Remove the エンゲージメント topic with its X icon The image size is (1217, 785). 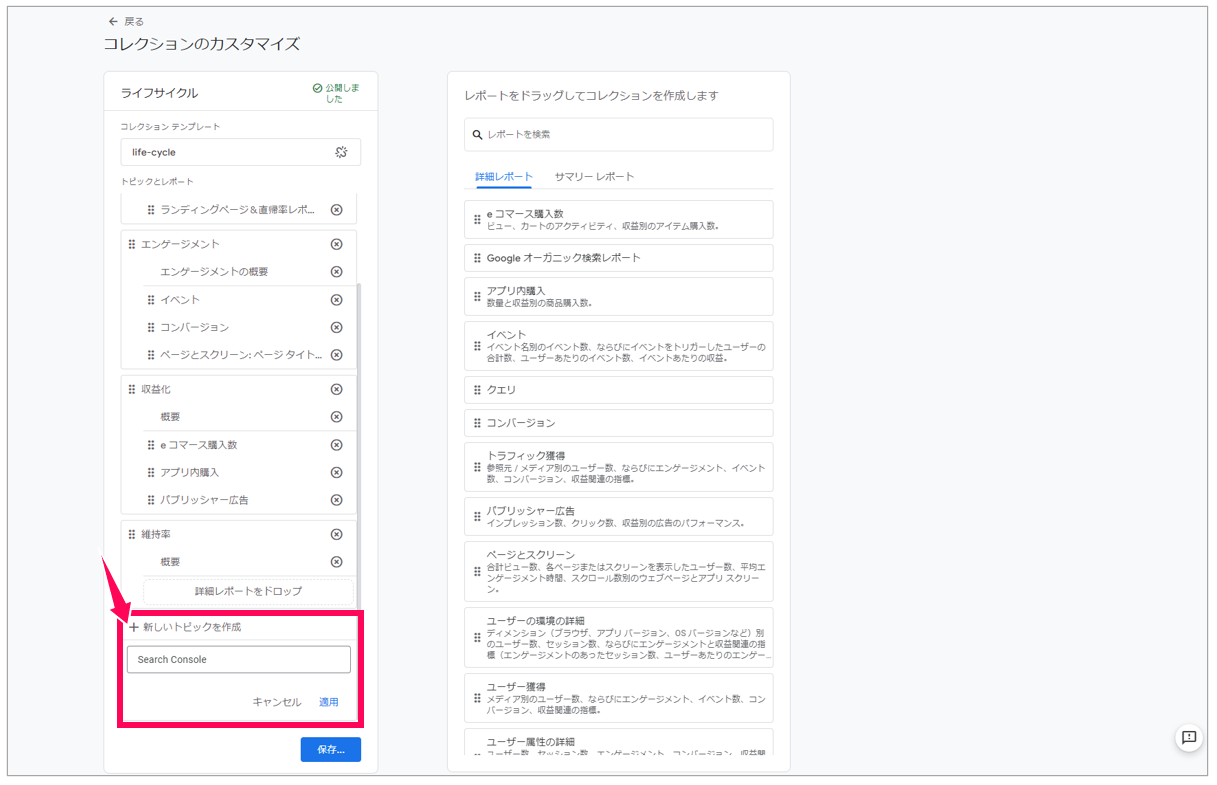[336, 244]
